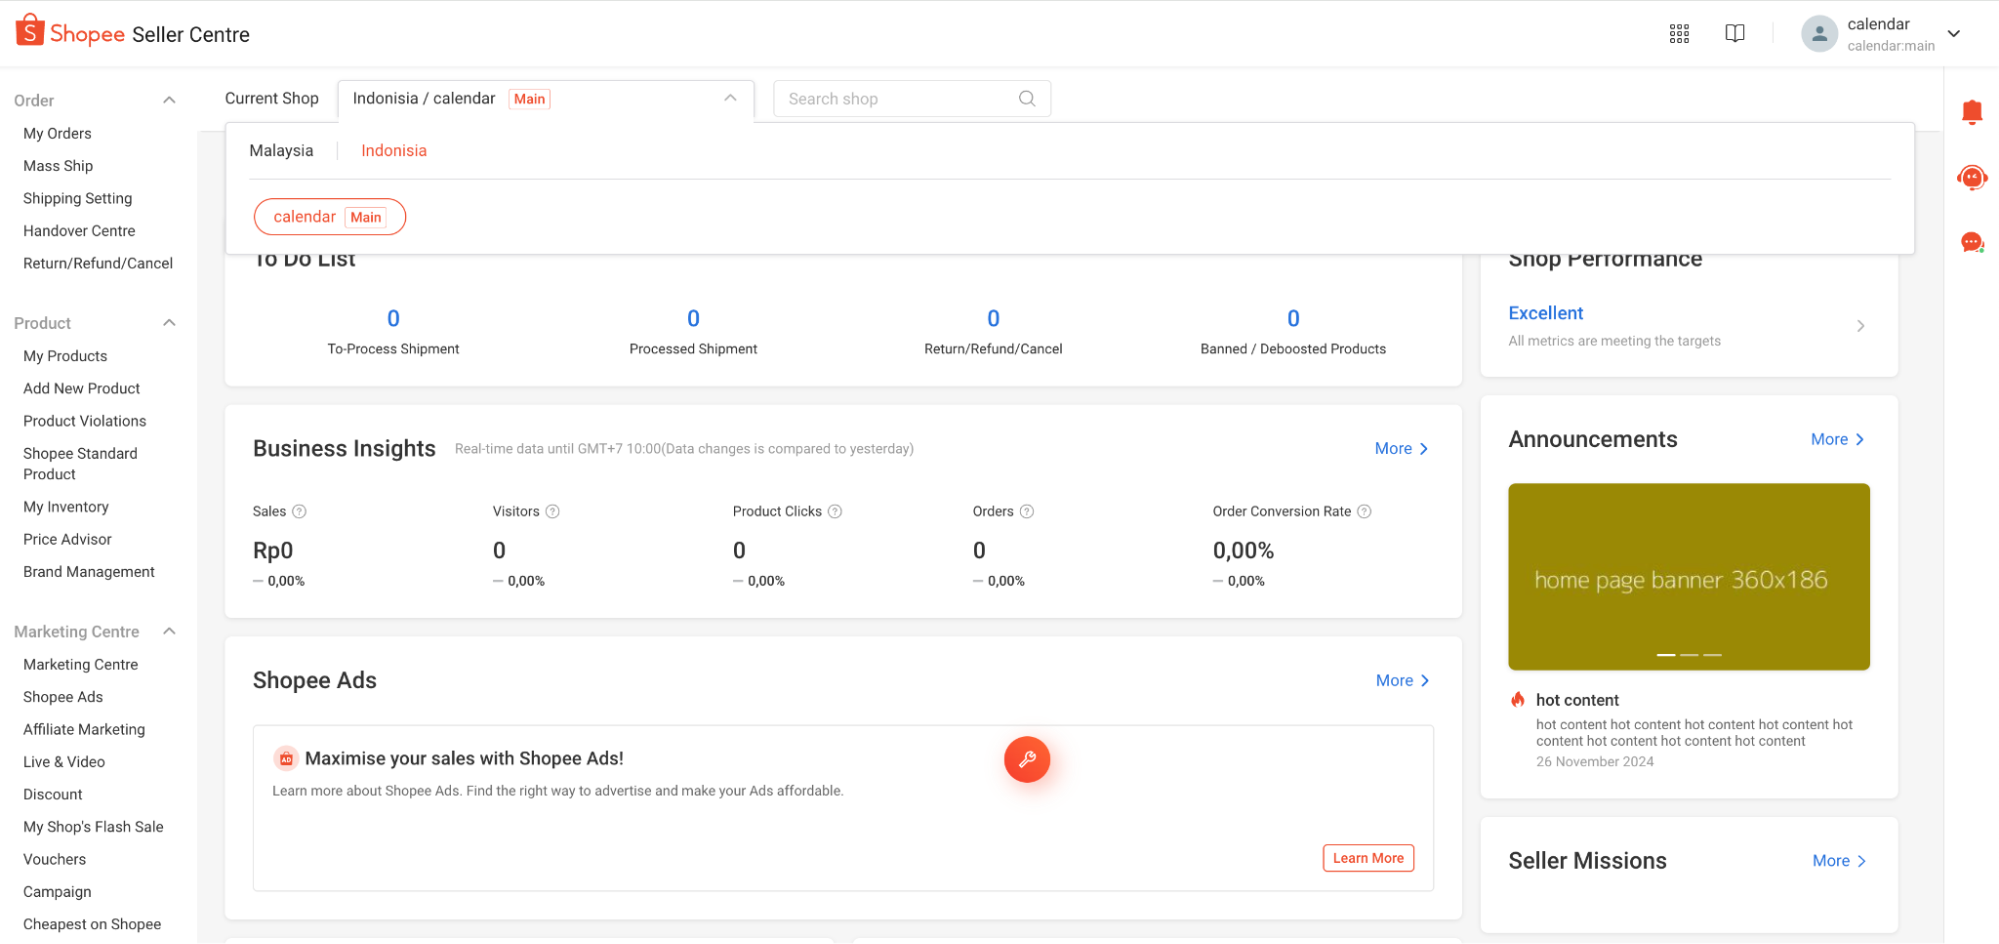Viewport: 1999px width, 944px height.
Task: Click the Order Conversion Rate help icon
Action: [1365, 511]
